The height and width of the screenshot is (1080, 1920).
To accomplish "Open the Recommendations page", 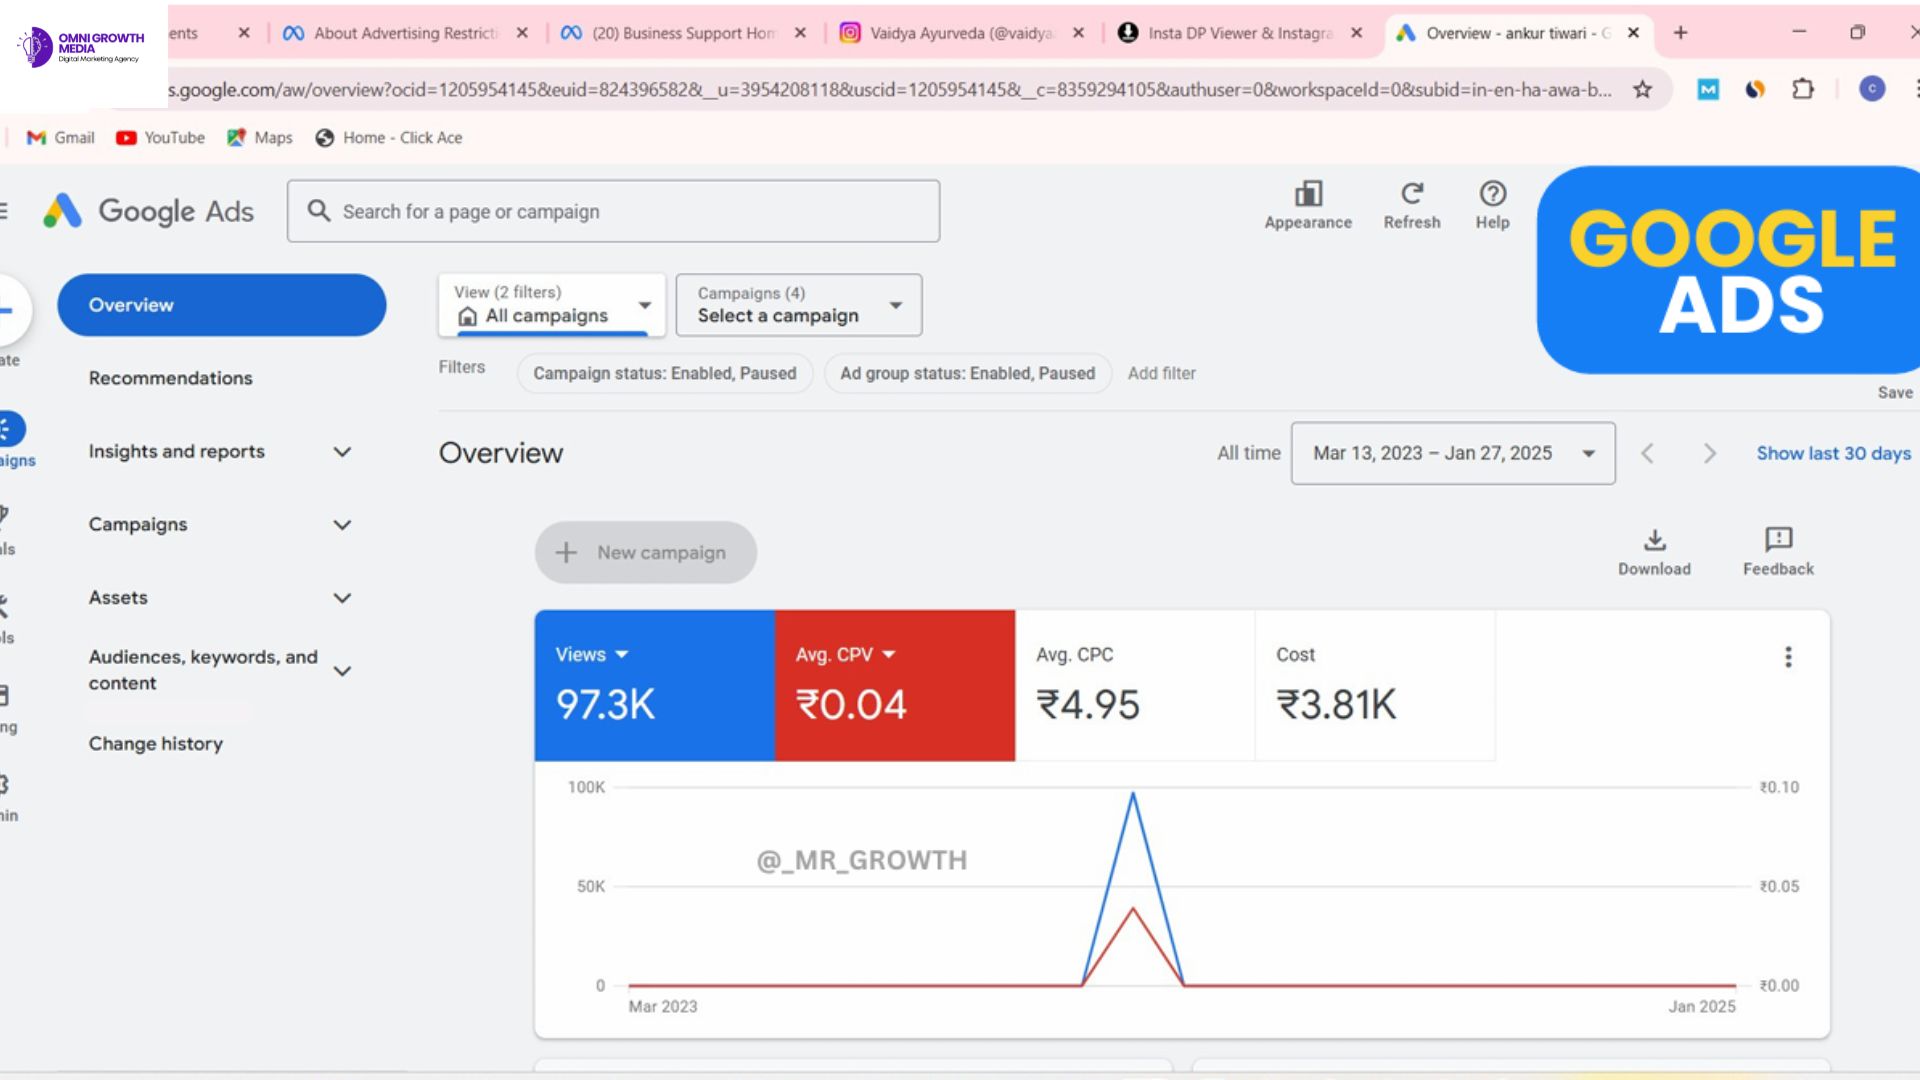I will [x=170, y=378].
